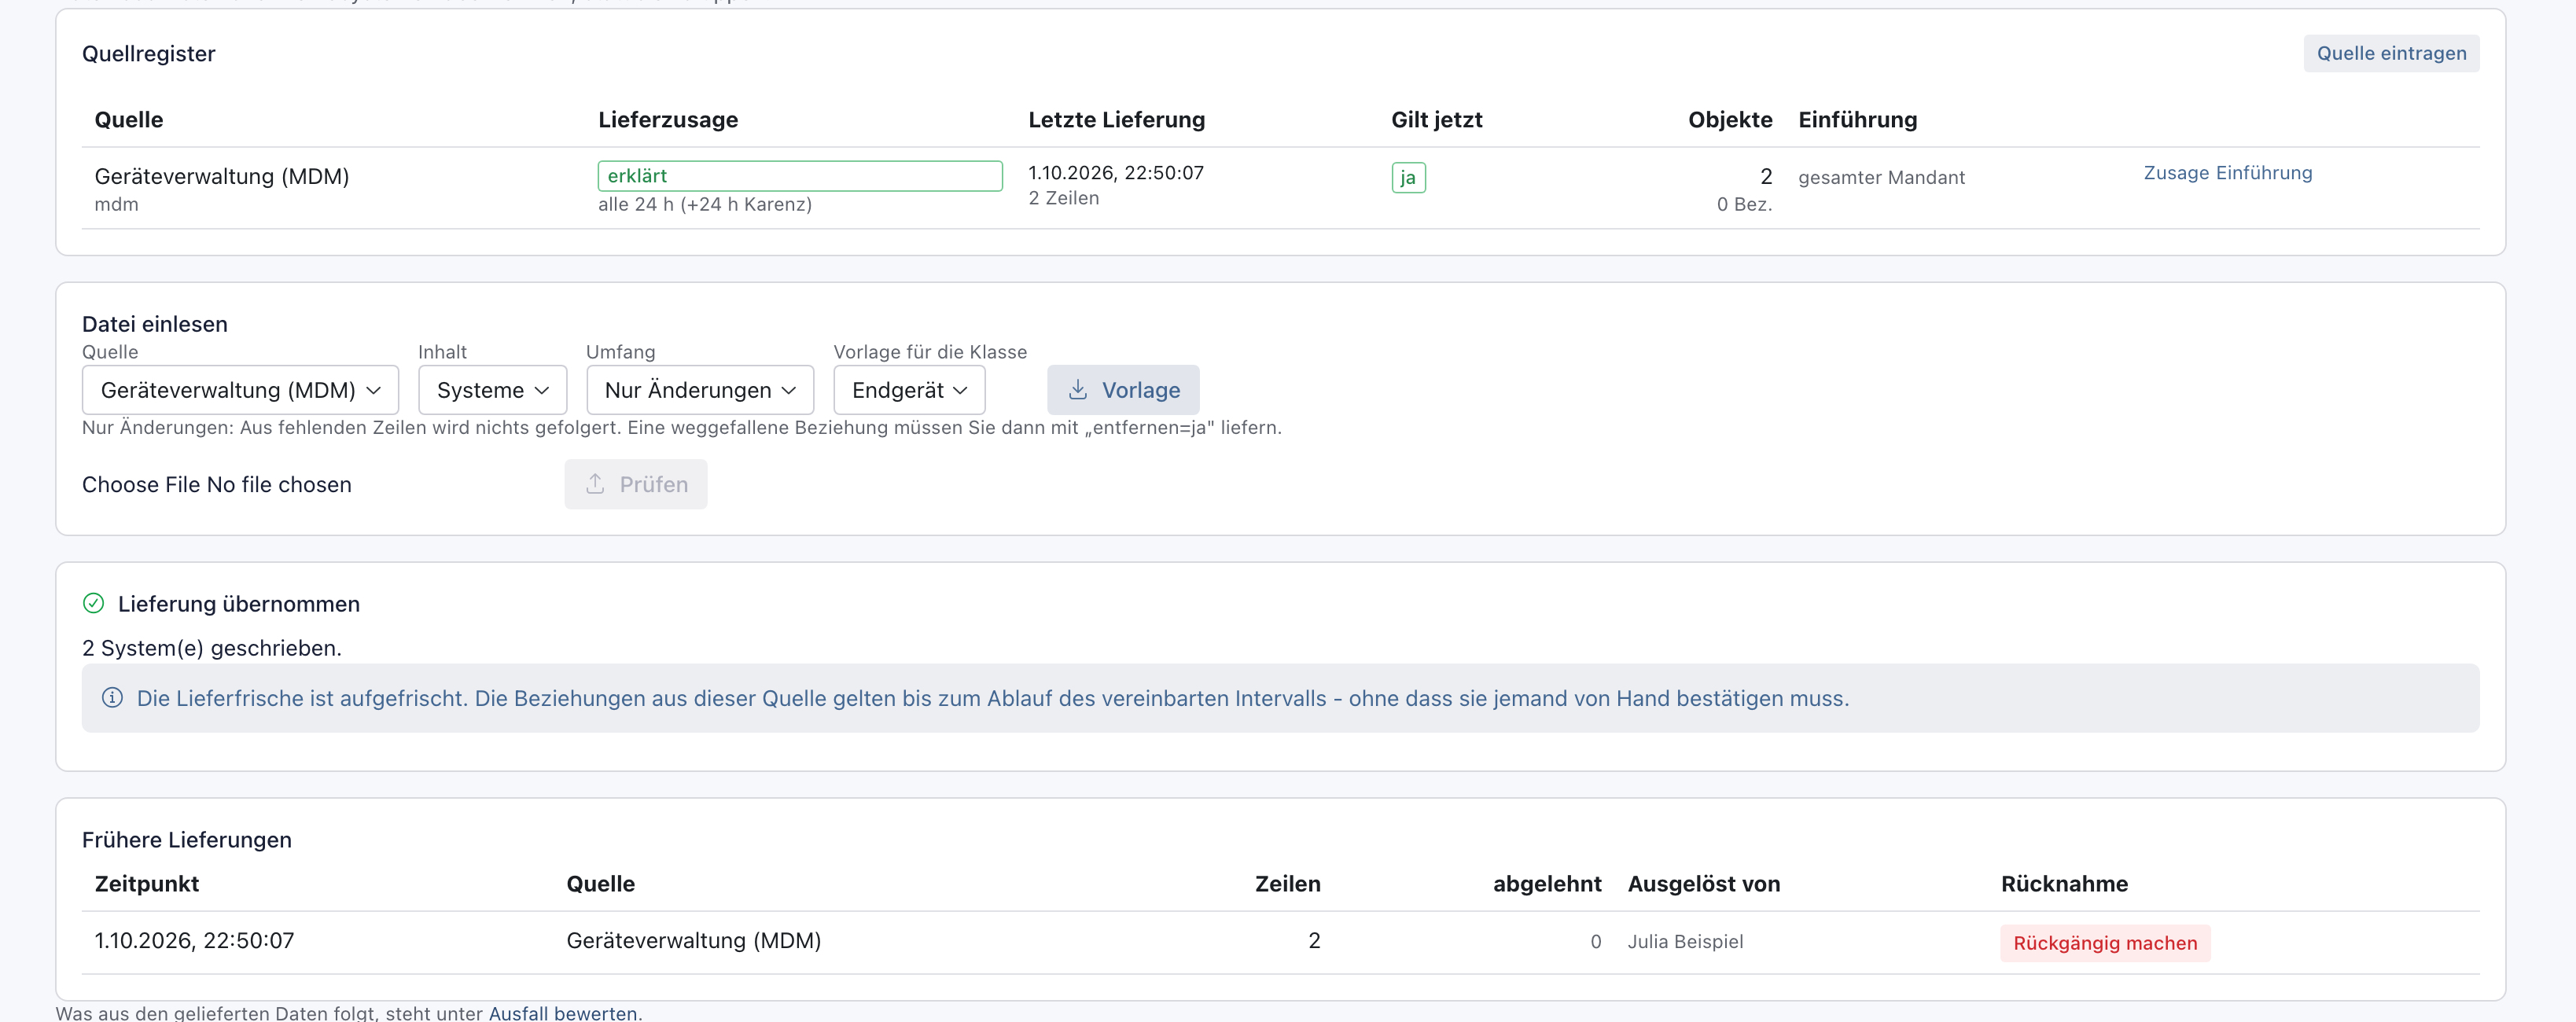
Task: Click the erklärt status badge
Action: 800,175
